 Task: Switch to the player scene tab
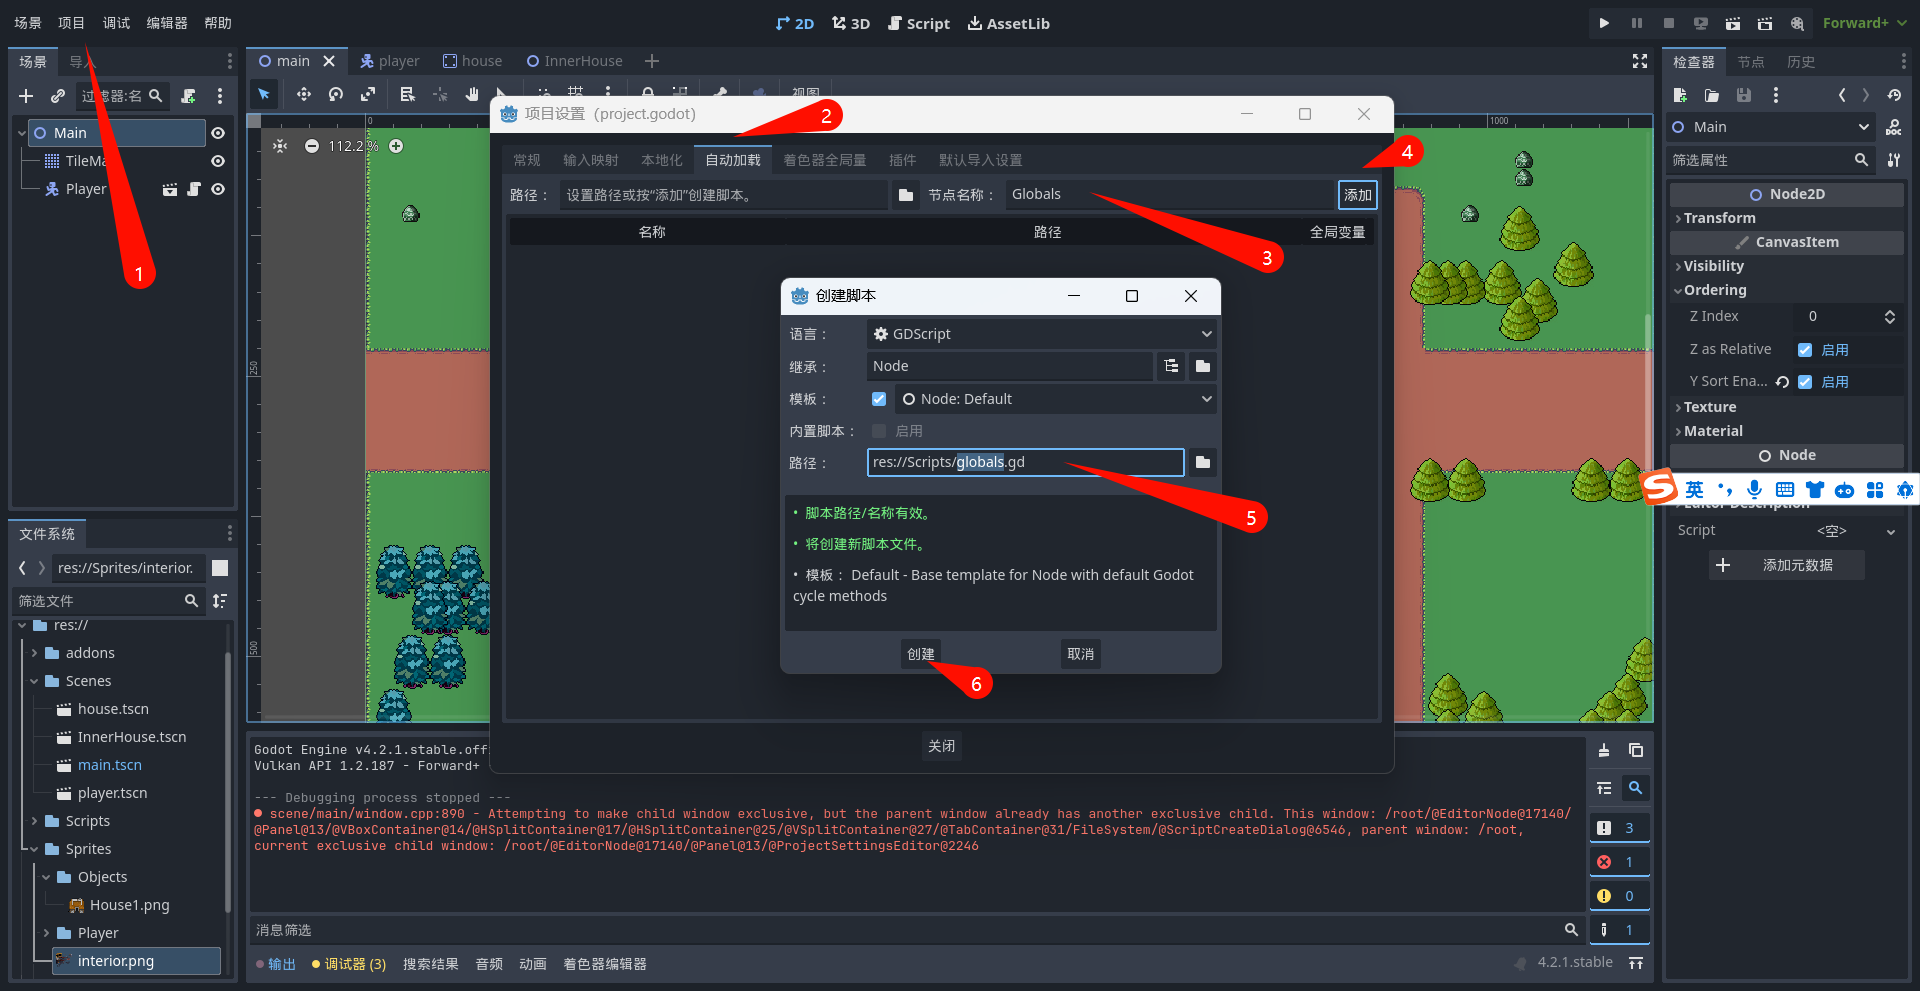[x=390, y=61]
